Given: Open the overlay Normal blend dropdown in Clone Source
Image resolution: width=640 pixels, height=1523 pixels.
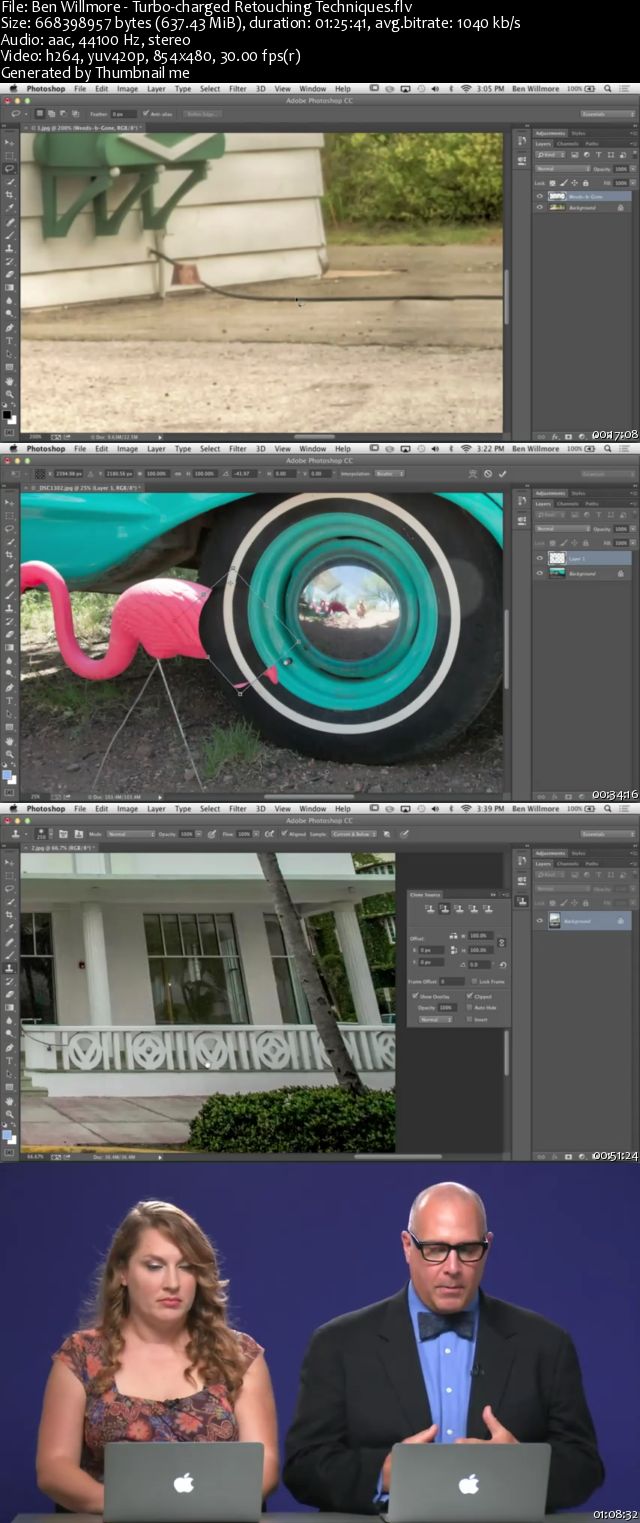Looking at the screenshot, I should tap(436, 1019).
